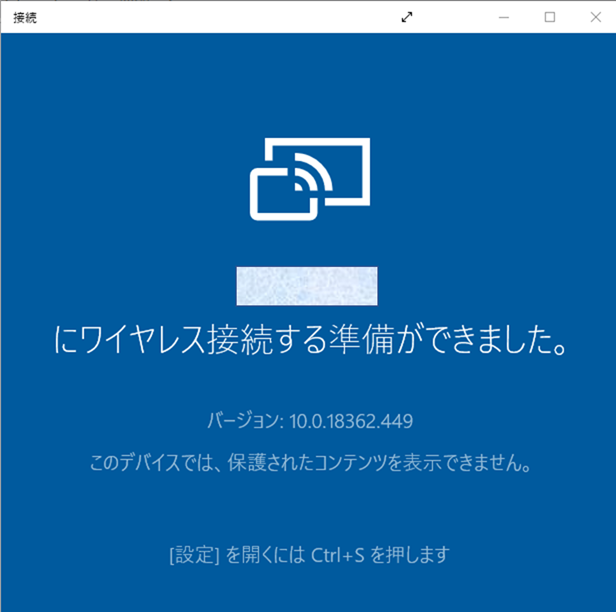Click the 'このデバイスでは、保護されたコンテンツを表示できません。' message
616x612 pixels.
click(x=310, y=462)
